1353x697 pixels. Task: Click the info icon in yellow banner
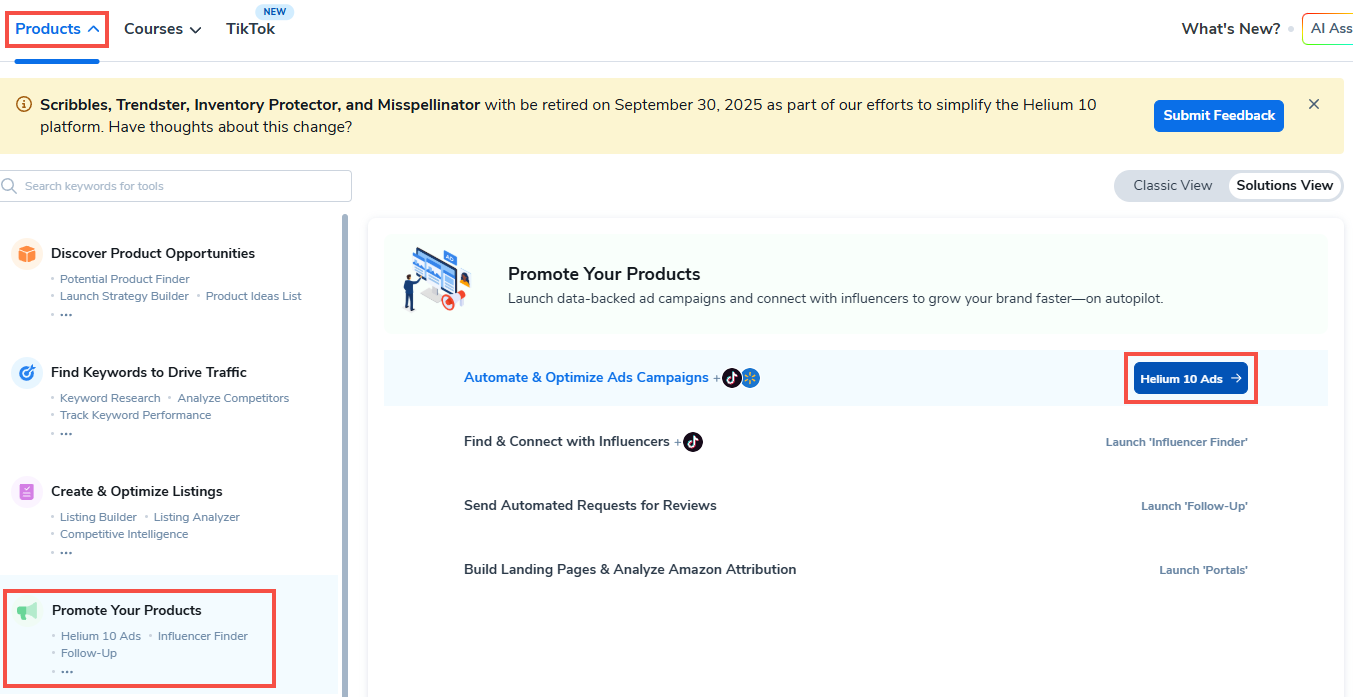click(24, 104)
